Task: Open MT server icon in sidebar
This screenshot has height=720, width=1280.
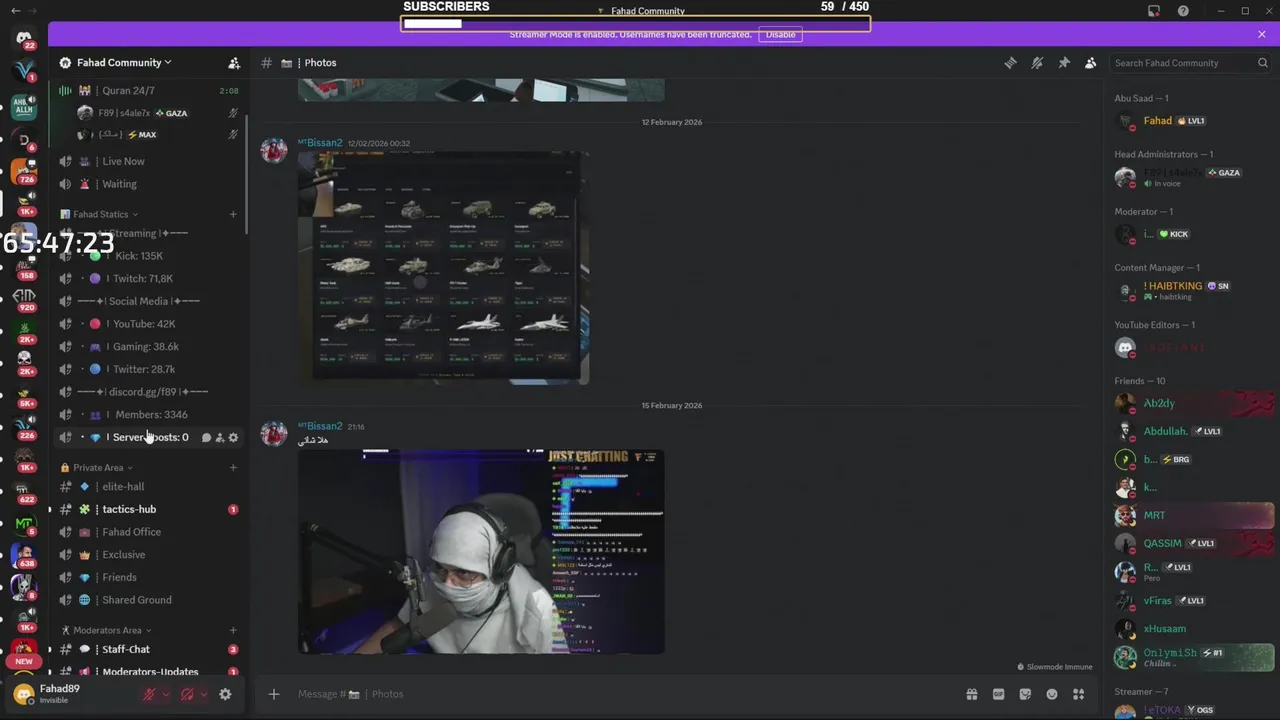Action: tap(24, 522)
